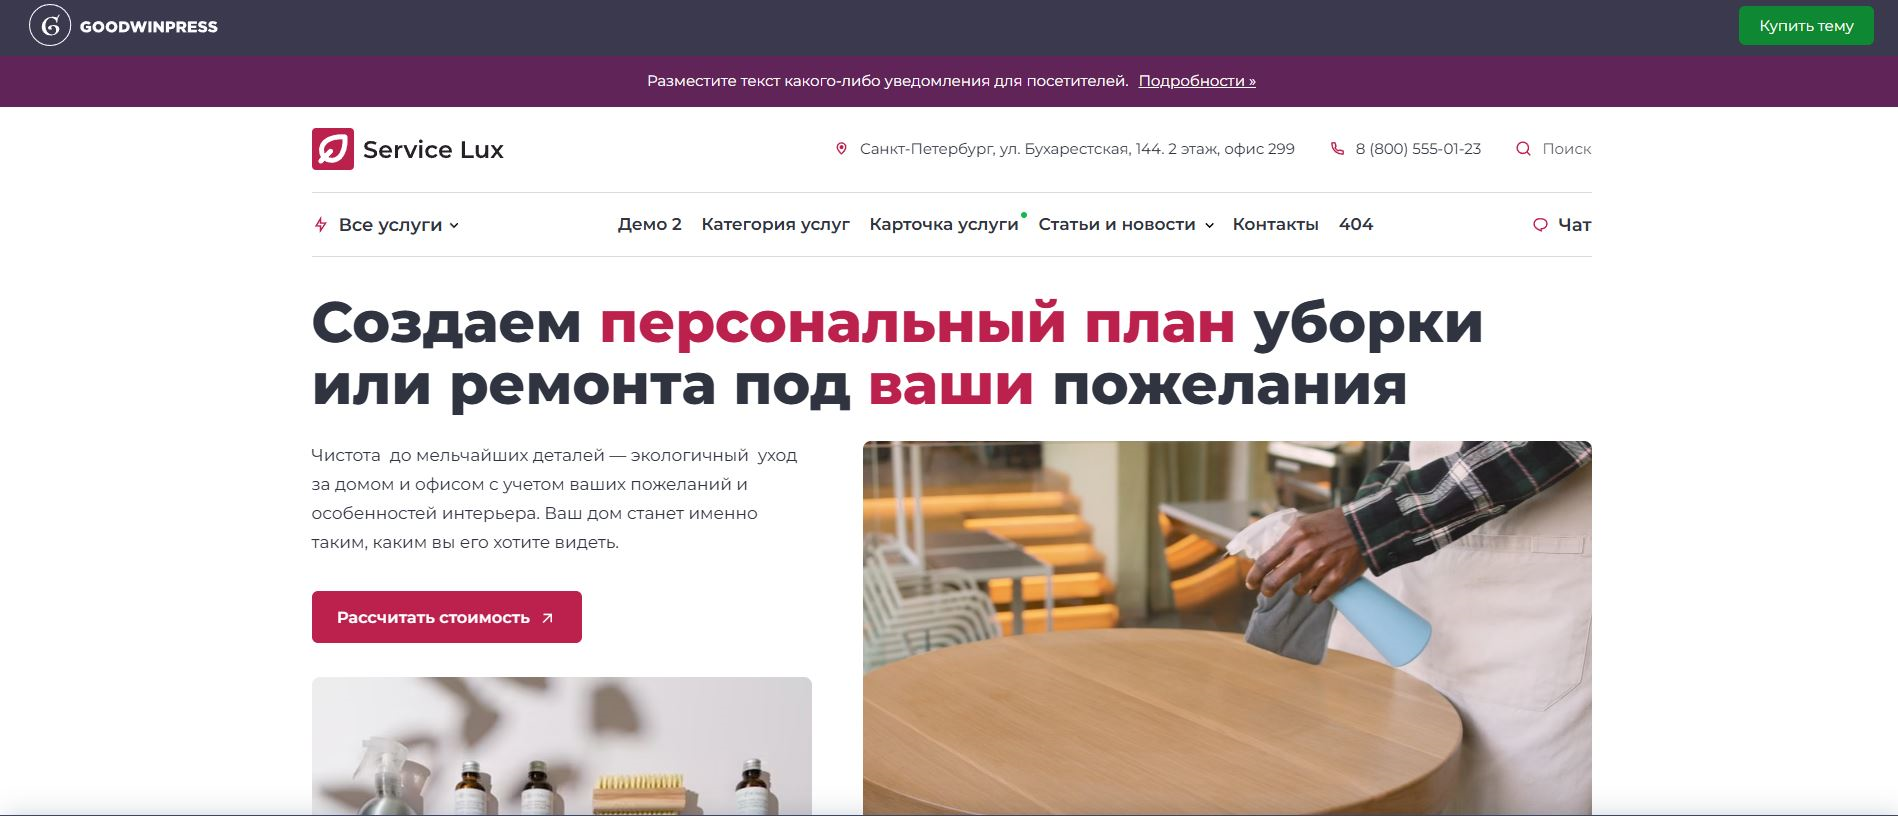Screen dimensions: 1898x816
Task: Click the chat bubble icon
Action: pos(1540,225)
